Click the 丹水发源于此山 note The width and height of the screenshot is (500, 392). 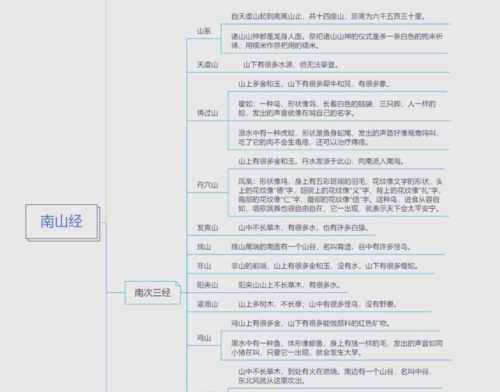pyautogui.click(x=321, y=161)
